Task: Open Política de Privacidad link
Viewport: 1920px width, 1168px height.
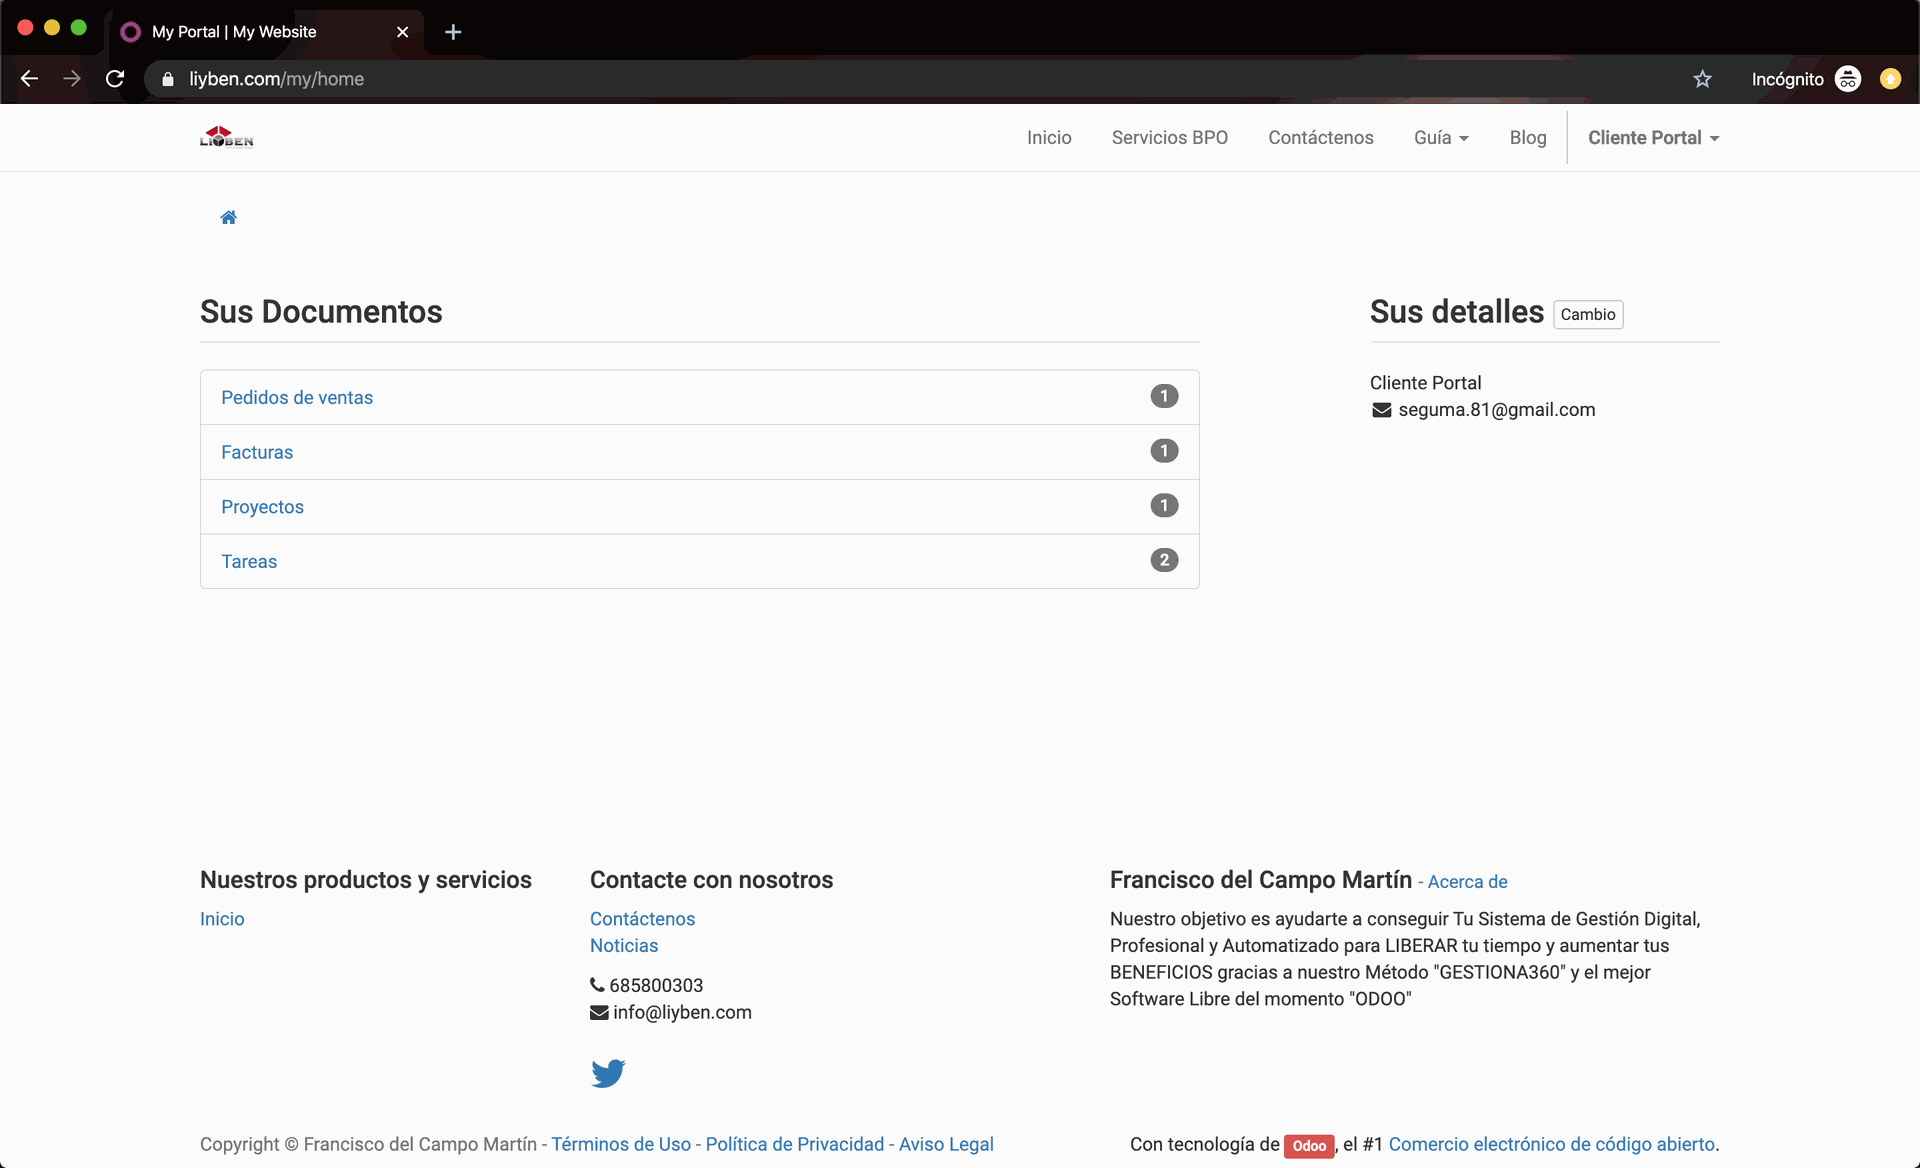Action: pyautogui.click(x=794, y=1144)
